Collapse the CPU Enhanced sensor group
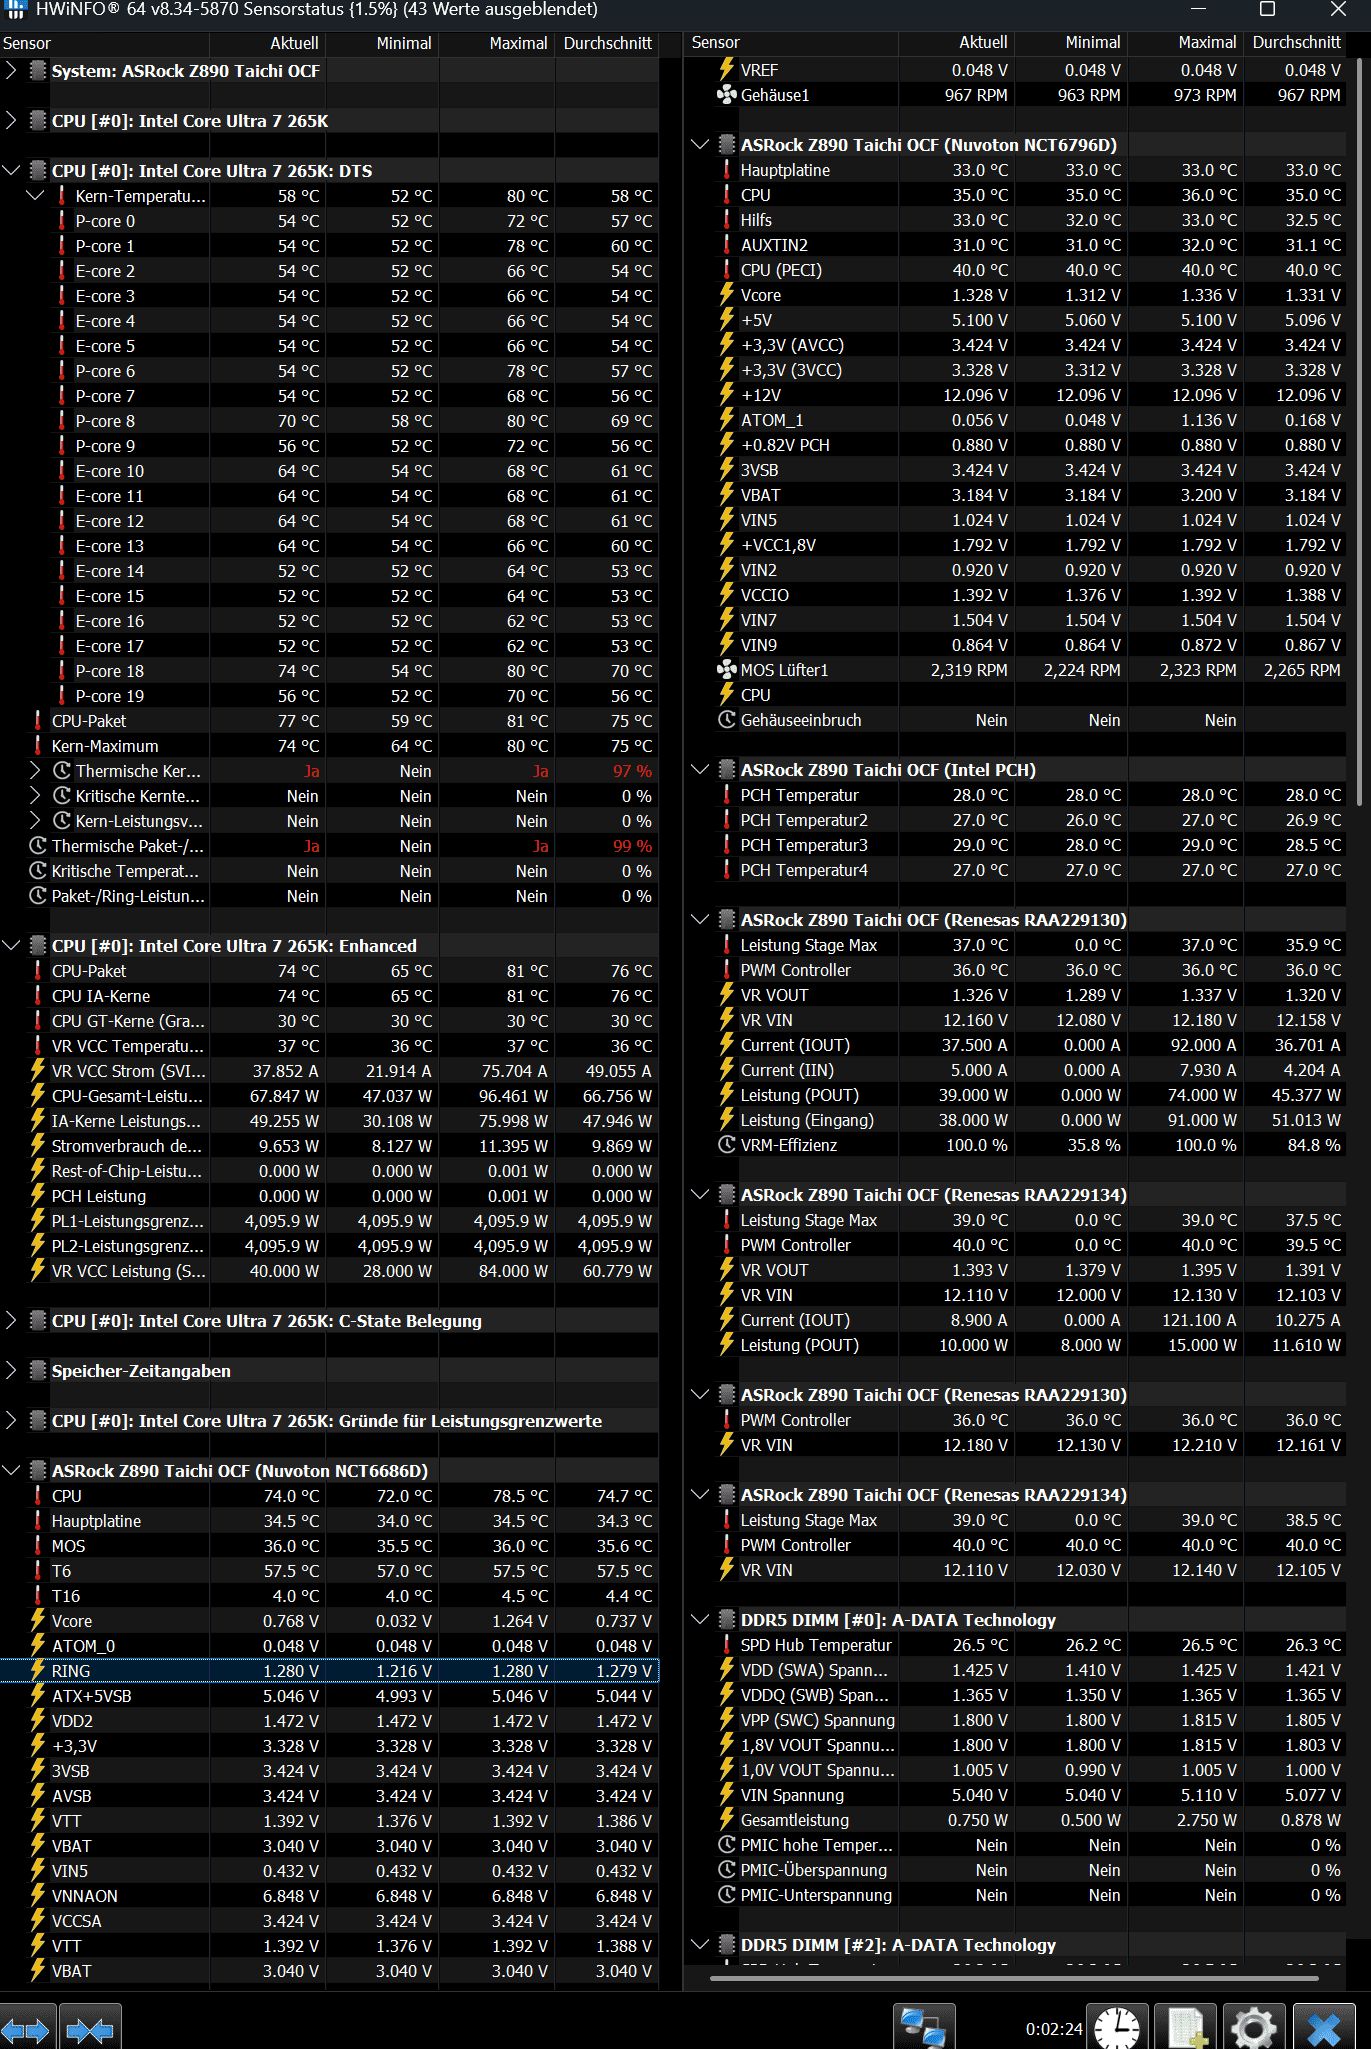The width and height of the screenshot is (1371, 2049). click(x=11, y=945)
